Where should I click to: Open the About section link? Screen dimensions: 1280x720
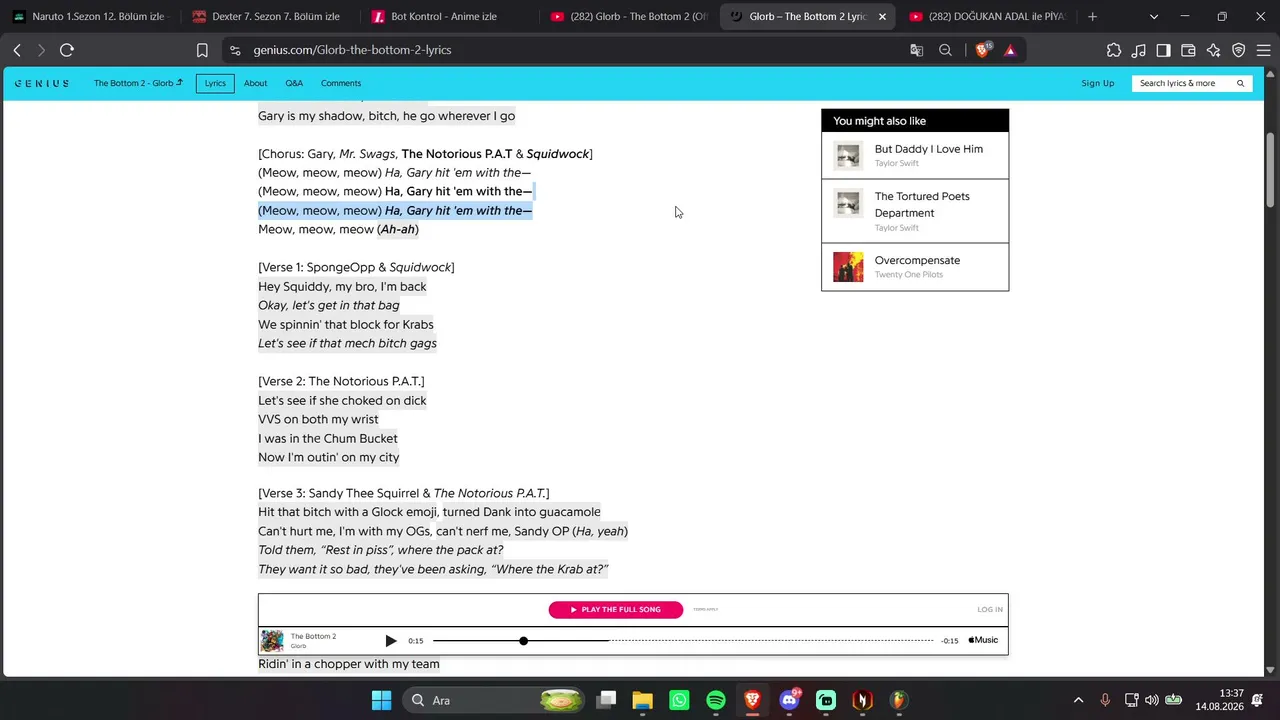255,83
